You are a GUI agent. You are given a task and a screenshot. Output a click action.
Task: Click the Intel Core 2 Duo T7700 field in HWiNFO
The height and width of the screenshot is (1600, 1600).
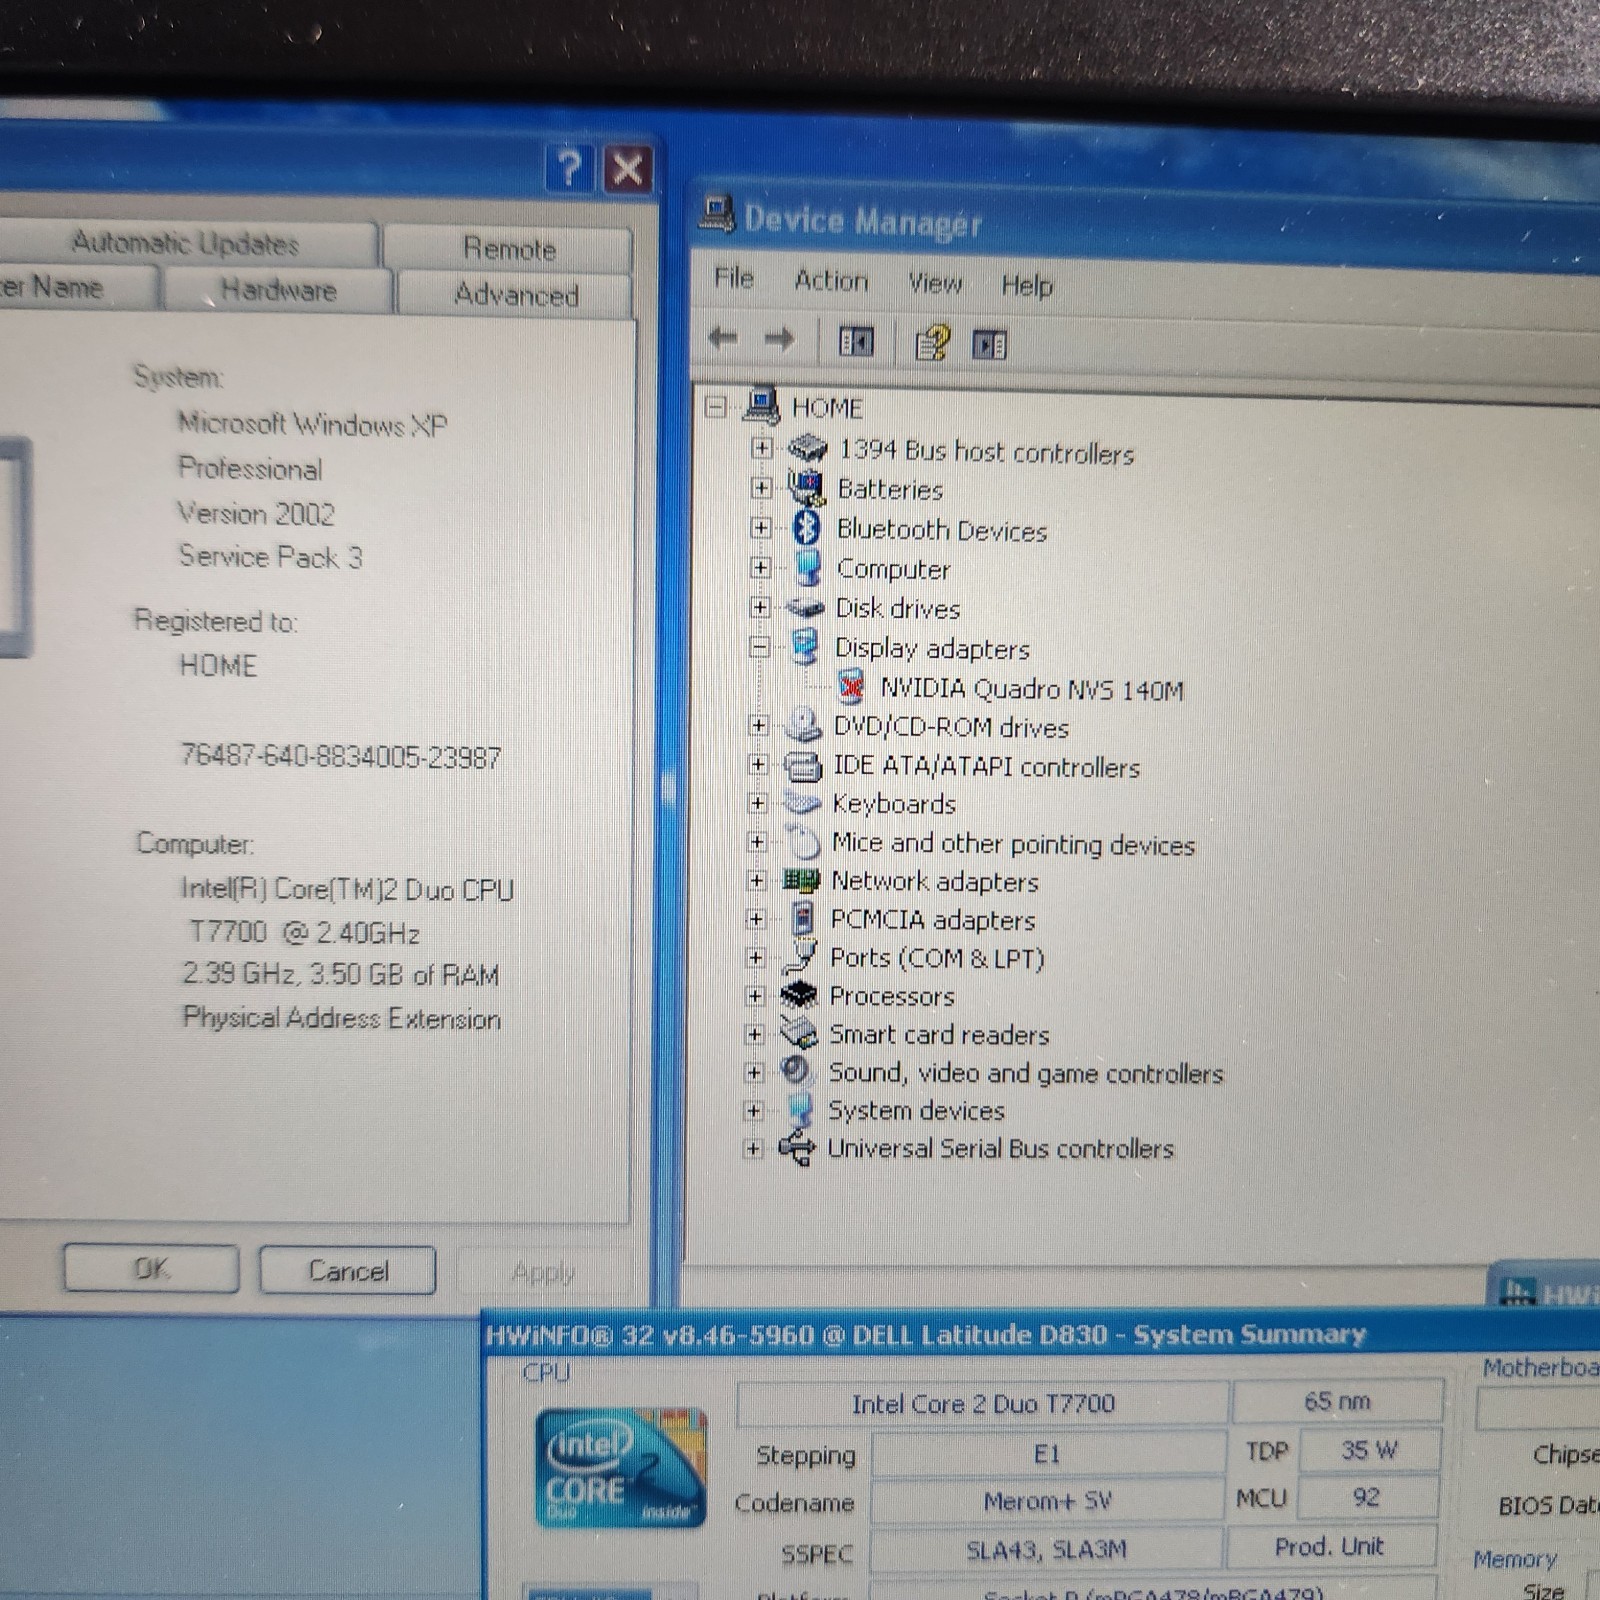click(983, 1403)
